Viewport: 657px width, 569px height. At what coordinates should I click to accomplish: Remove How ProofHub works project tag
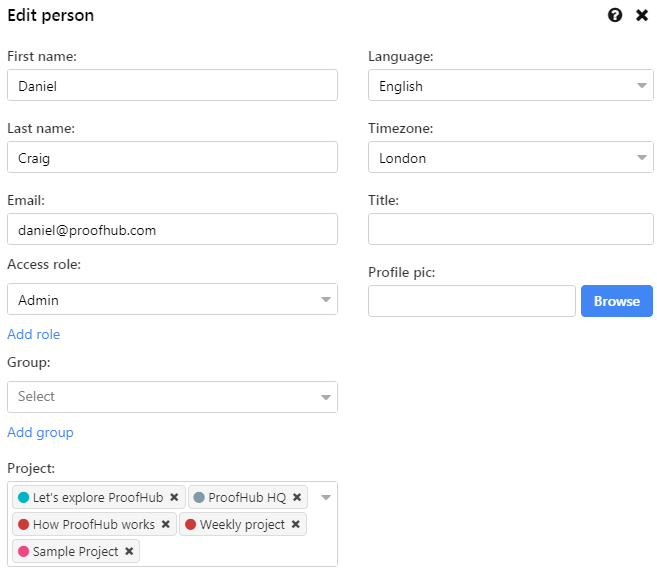[x=166, y=524]
